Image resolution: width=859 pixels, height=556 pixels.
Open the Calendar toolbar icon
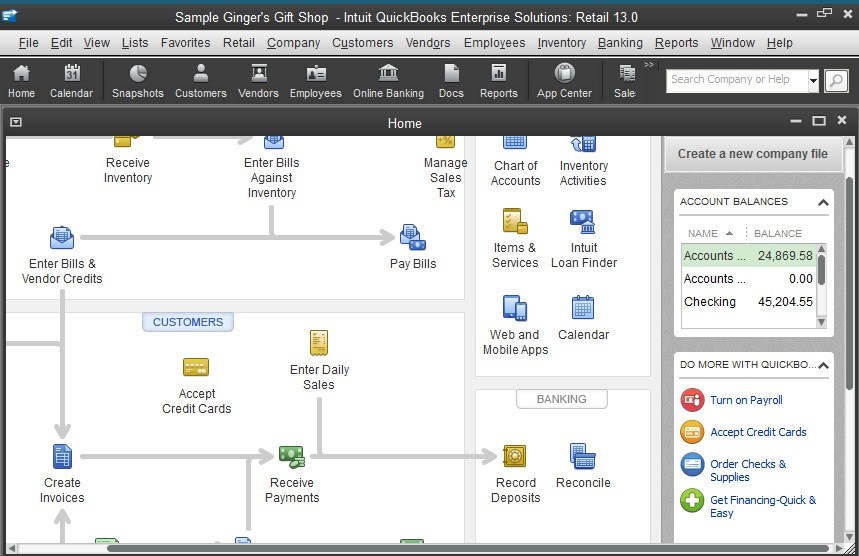(71, 81)
